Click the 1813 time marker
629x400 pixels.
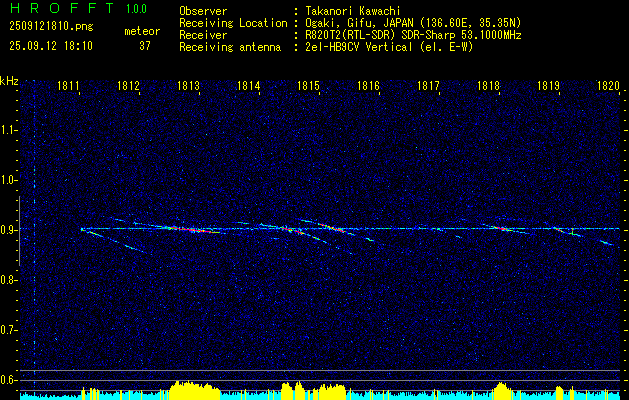click(x=188, y=85)
